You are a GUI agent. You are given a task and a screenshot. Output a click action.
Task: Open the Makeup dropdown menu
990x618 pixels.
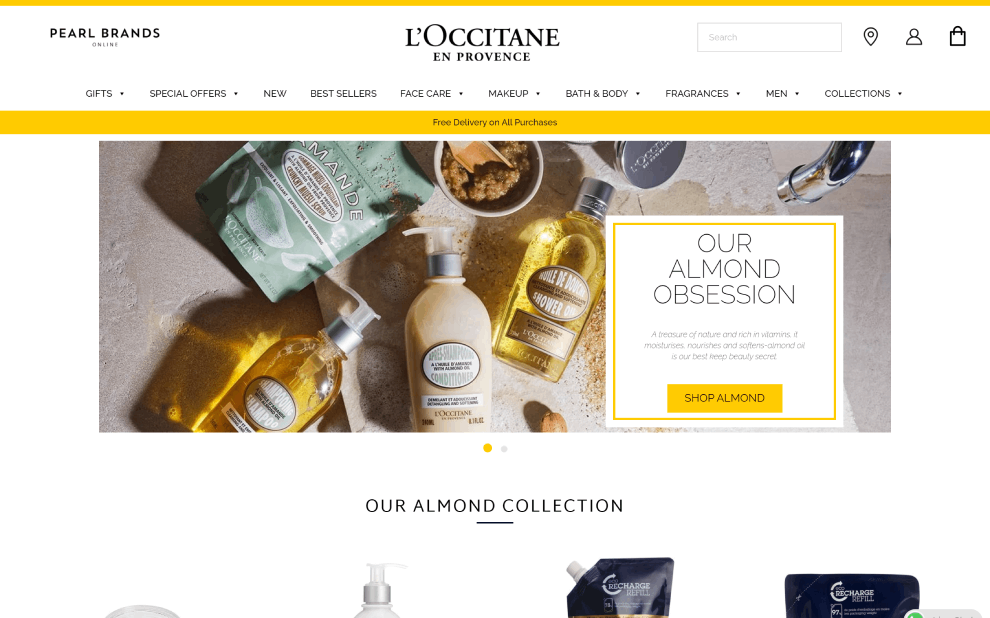[515, 93]
